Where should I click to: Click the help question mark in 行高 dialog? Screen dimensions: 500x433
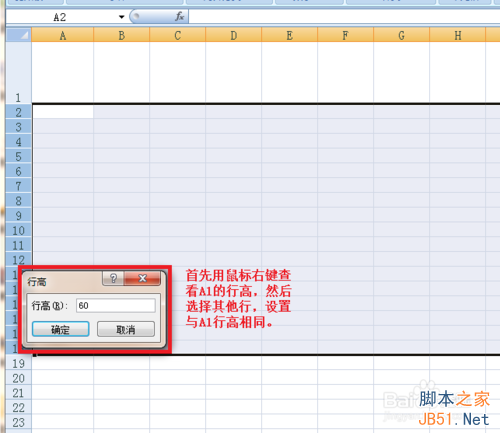(113, 278)
